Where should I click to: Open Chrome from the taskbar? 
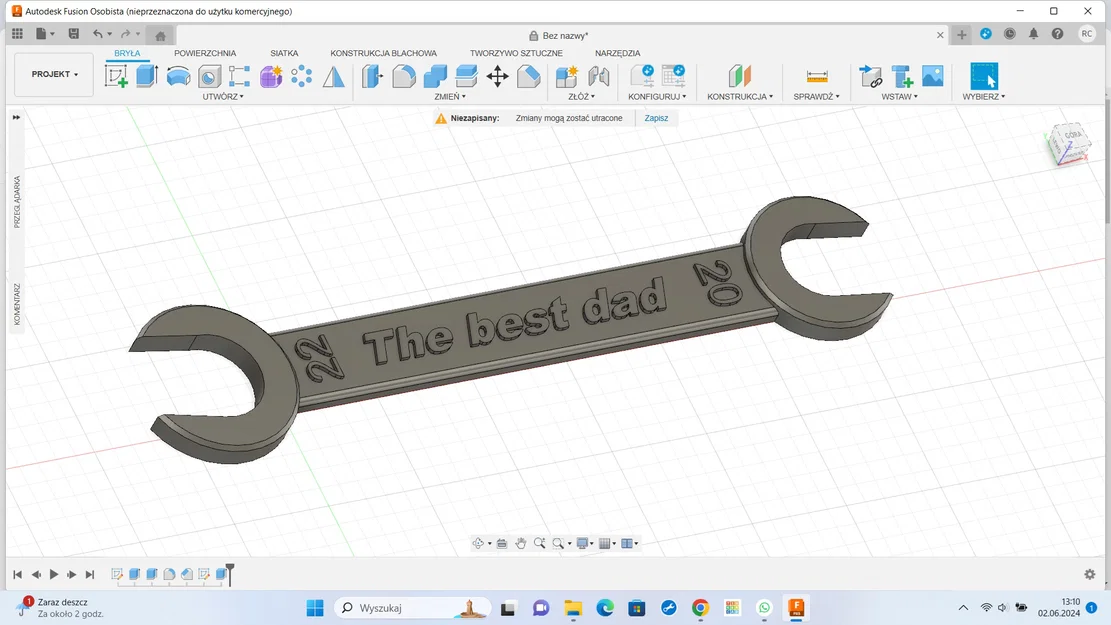pyautogui.click(x=700, y=608)
